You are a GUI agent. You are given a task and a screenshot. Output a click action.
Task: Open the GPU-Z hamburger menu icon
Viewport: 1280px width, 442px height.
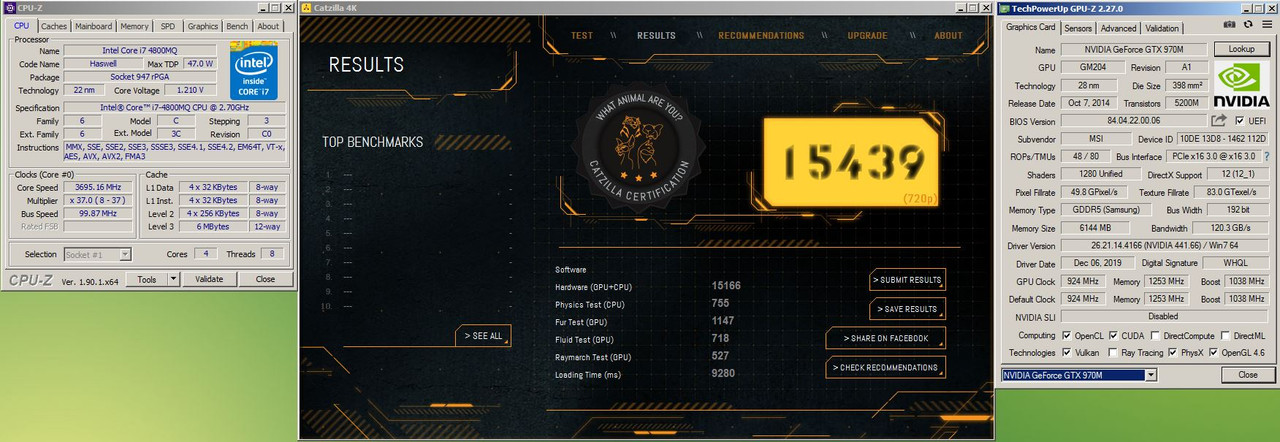[x=1267, y=23]
